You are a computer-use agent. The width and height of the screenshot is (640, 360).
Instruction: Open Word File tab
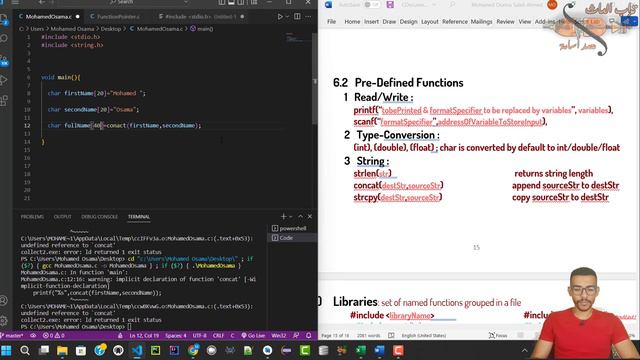click(x=331, y=22)
